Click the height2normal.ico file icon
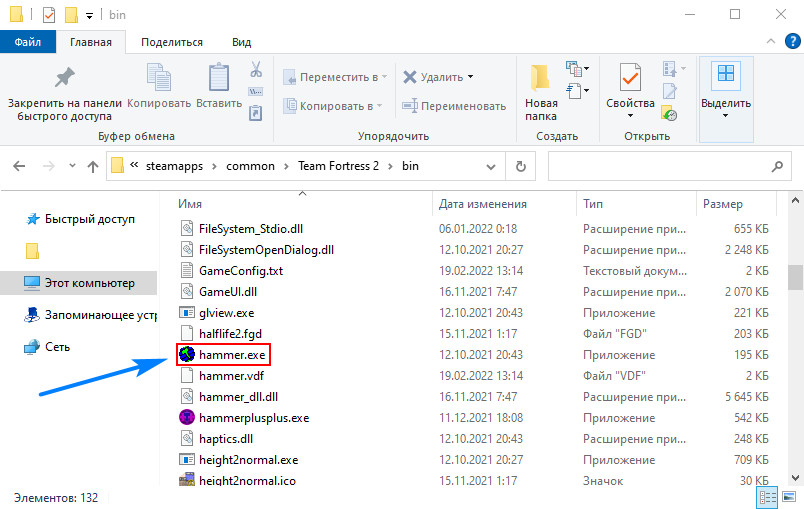Viewport: 804px width, 509px height. (187, 480)
